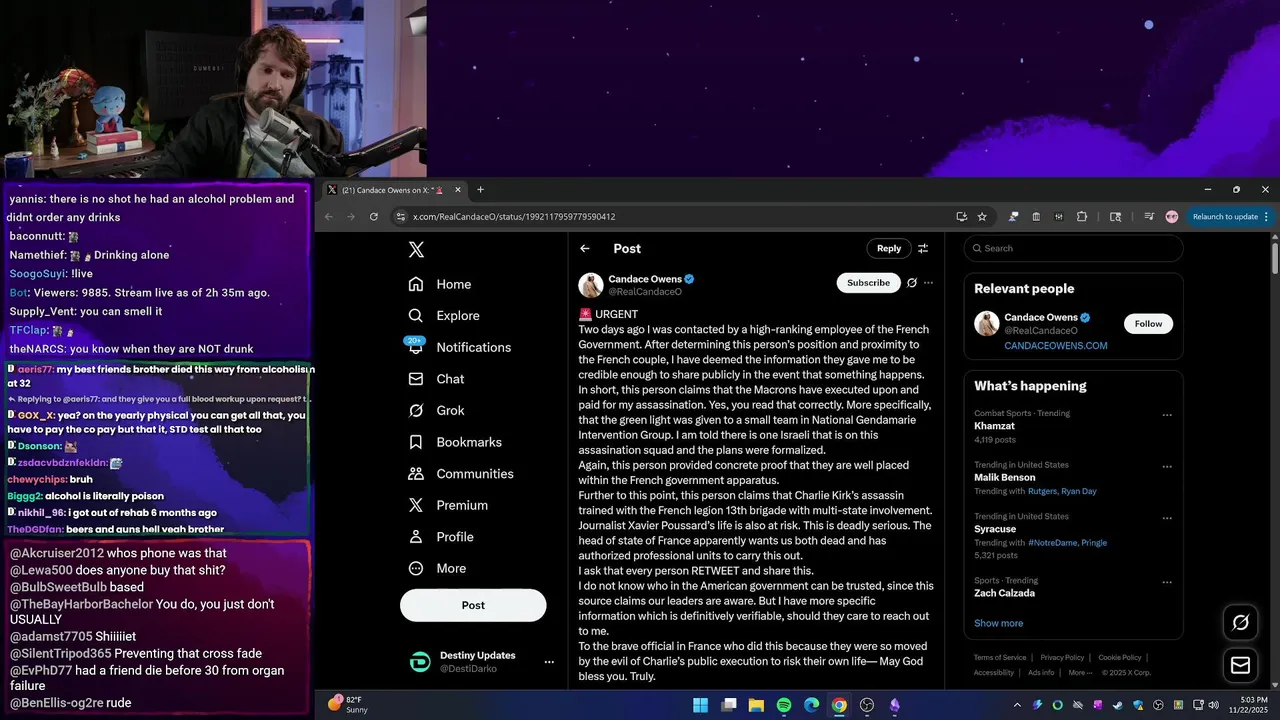
Task: Open Profile in X sidebar
Action: tap(440, 537)
